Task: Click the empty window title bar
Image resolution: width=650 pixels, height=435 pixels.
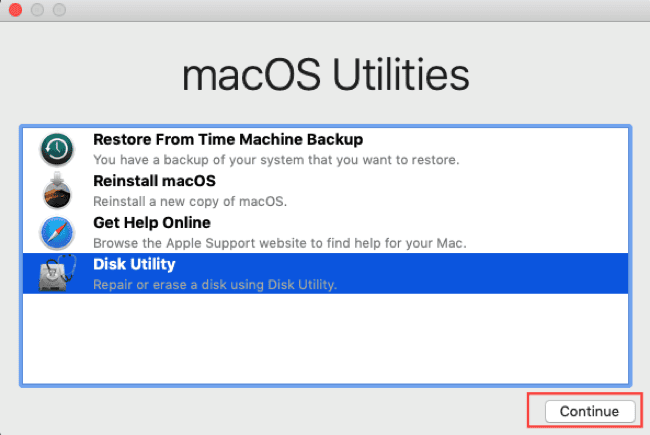Action: pyautogui.click(x=325, y=9)
